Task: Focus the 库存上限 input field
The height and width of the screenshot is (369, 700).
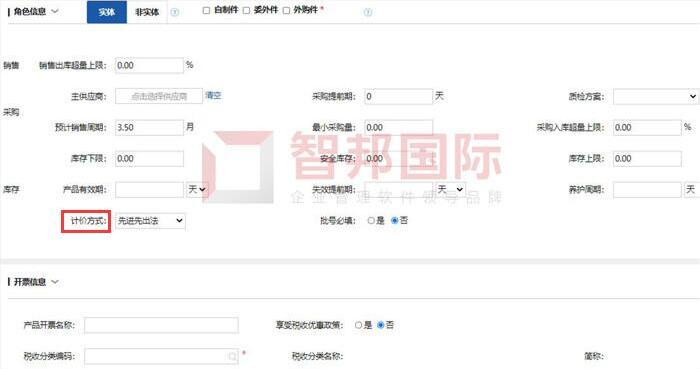Action: click(647, 159)
